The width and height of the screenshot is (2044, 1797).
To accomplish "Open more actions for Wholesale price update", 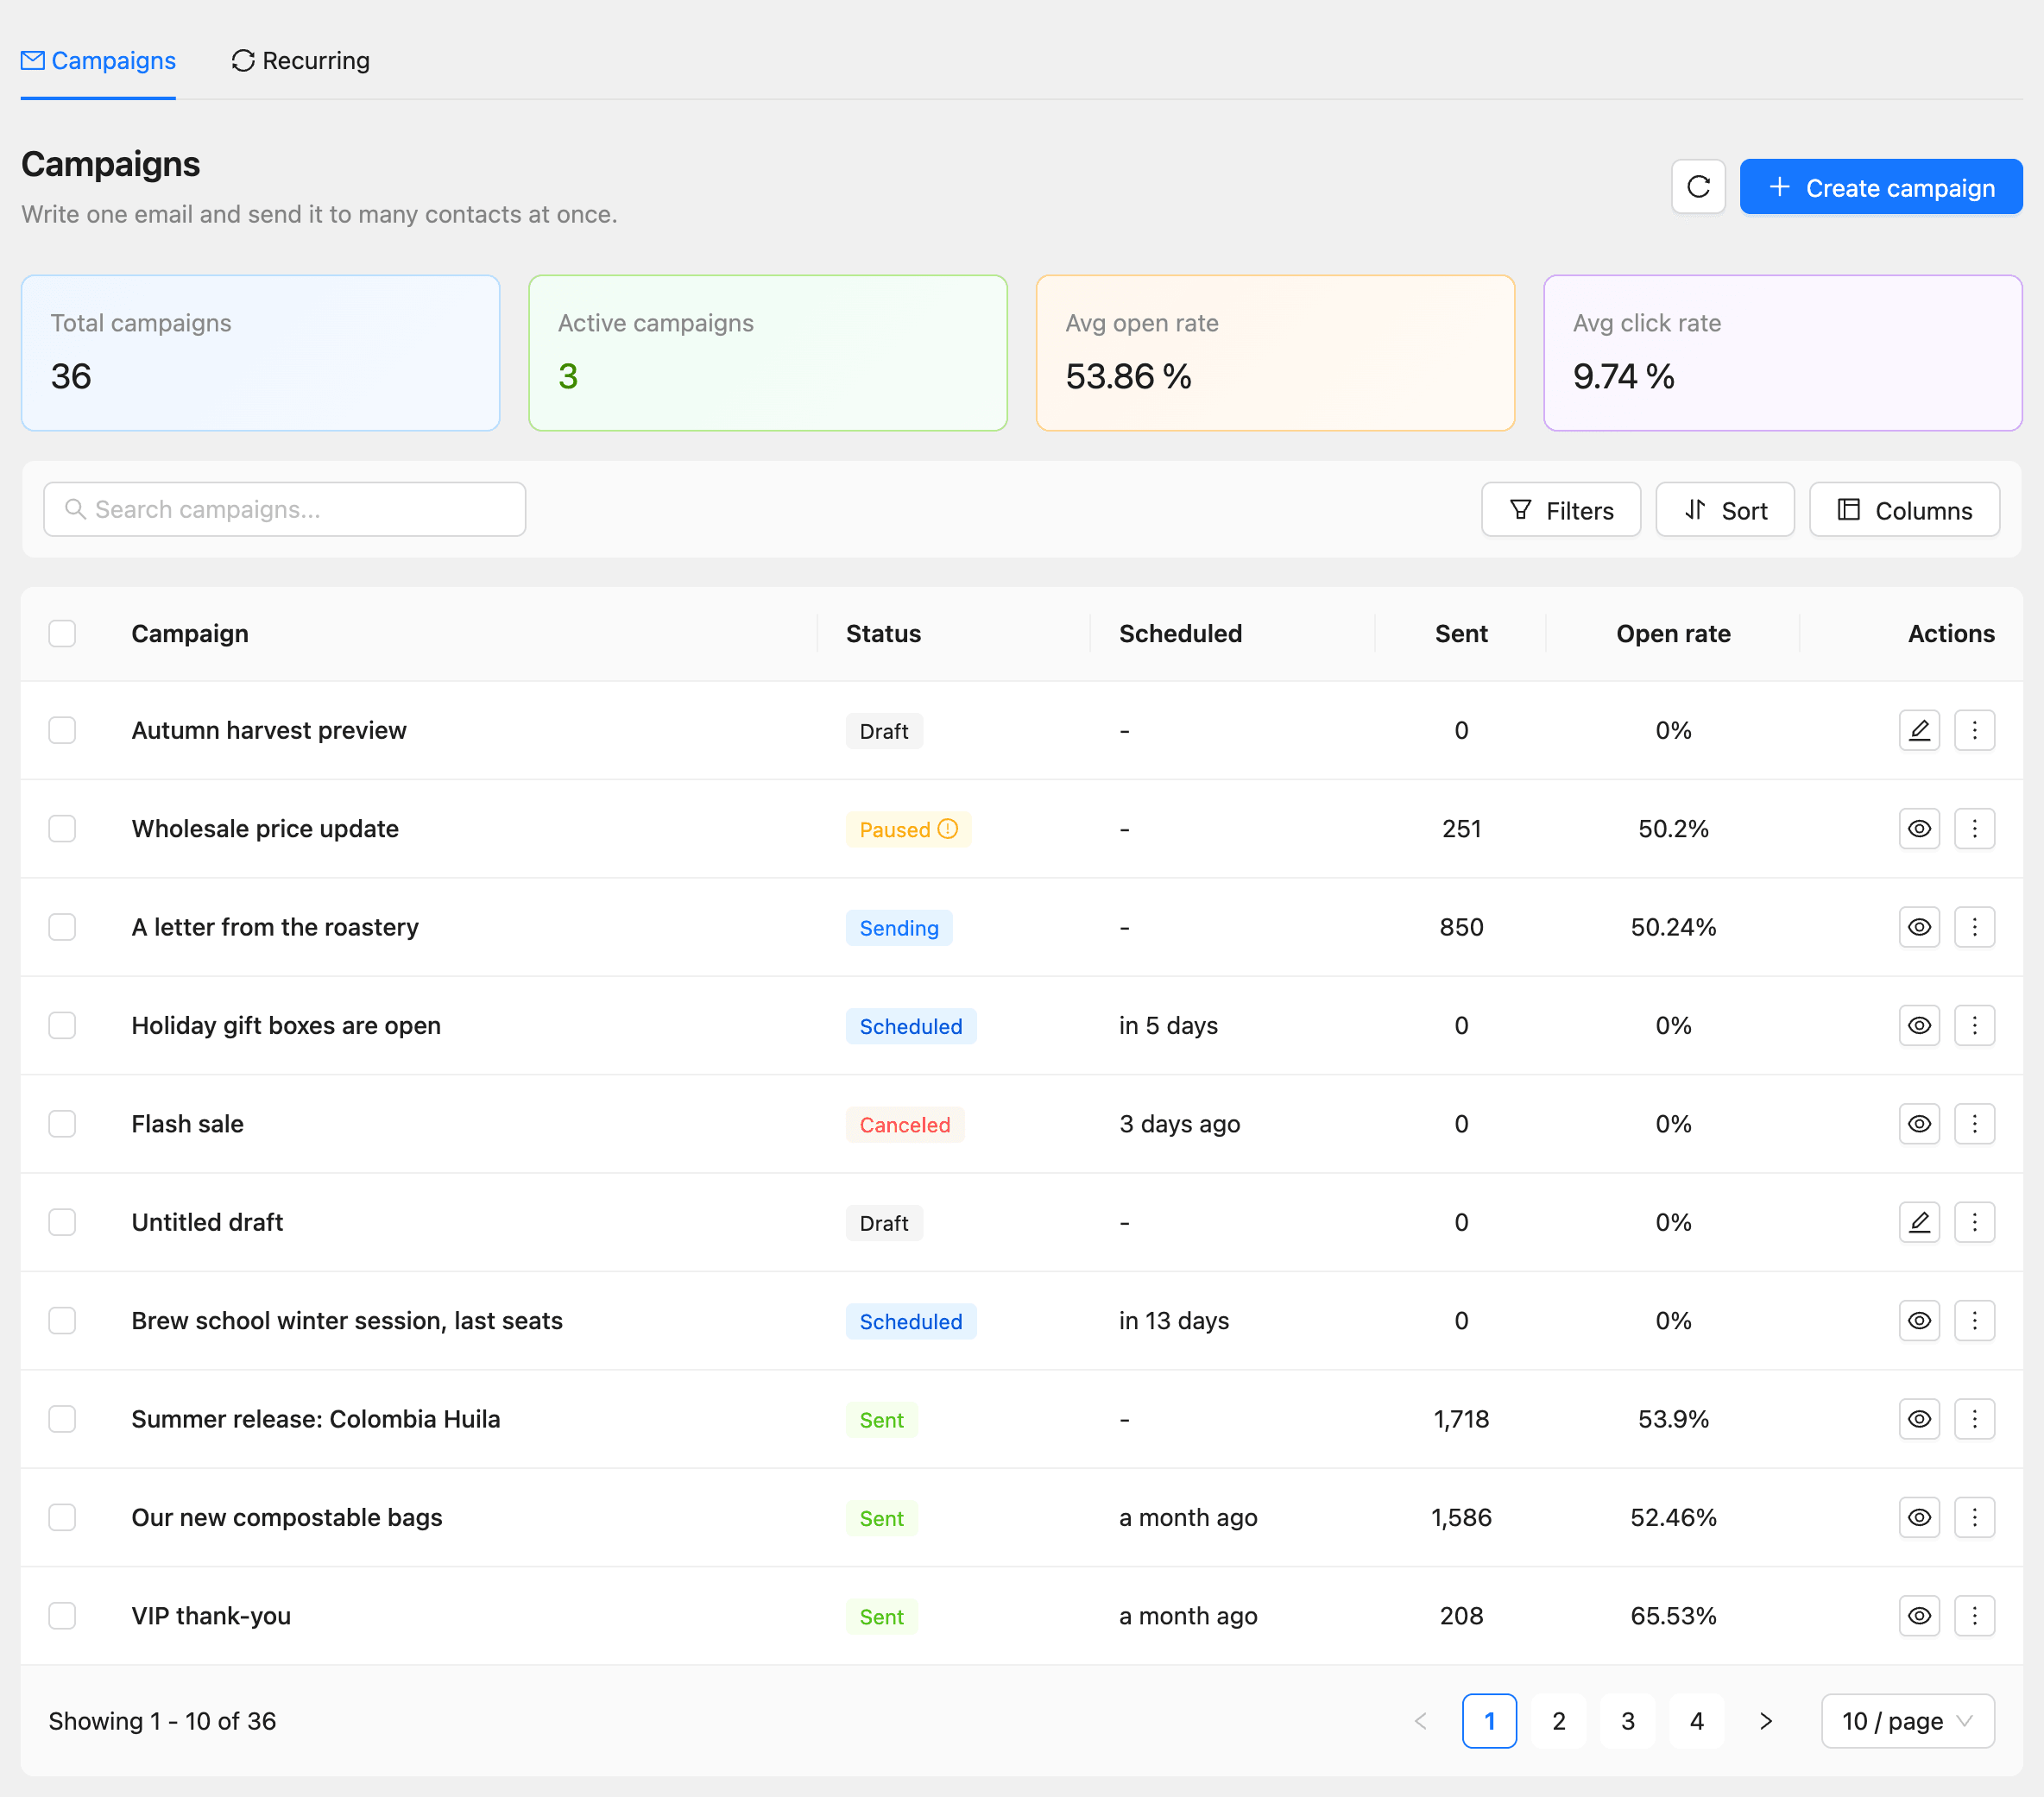I will (1974, 829).
